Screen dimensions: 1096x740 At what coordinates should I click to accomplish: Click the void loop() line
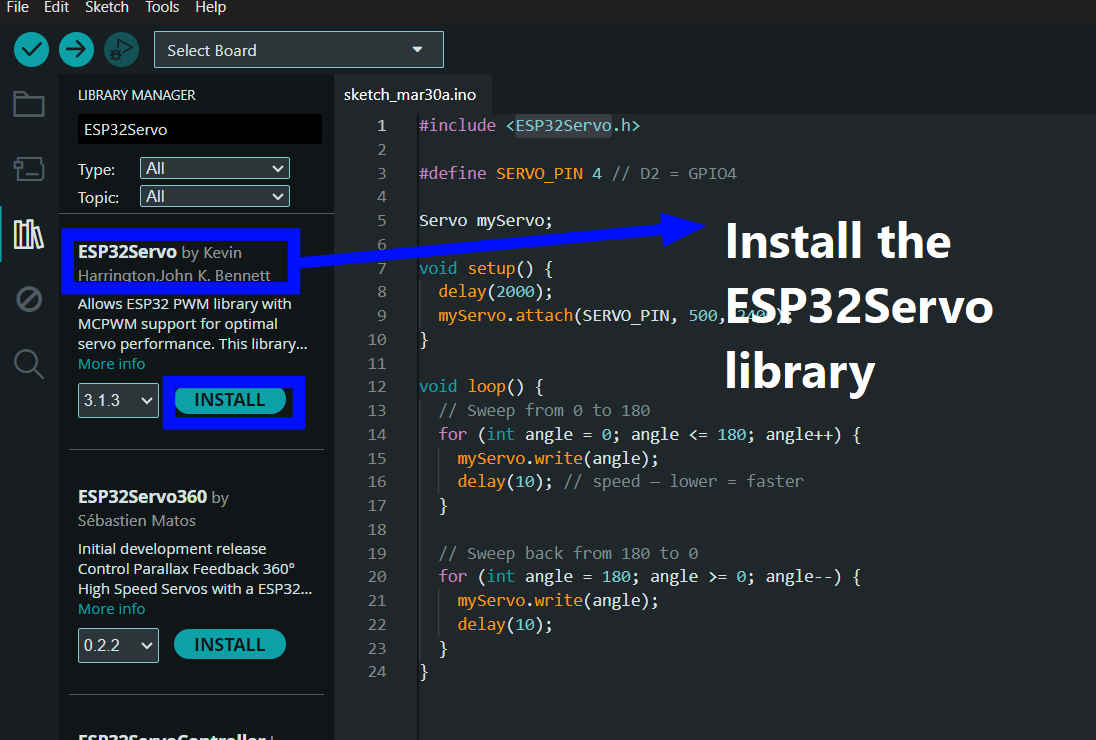(481, 386)
